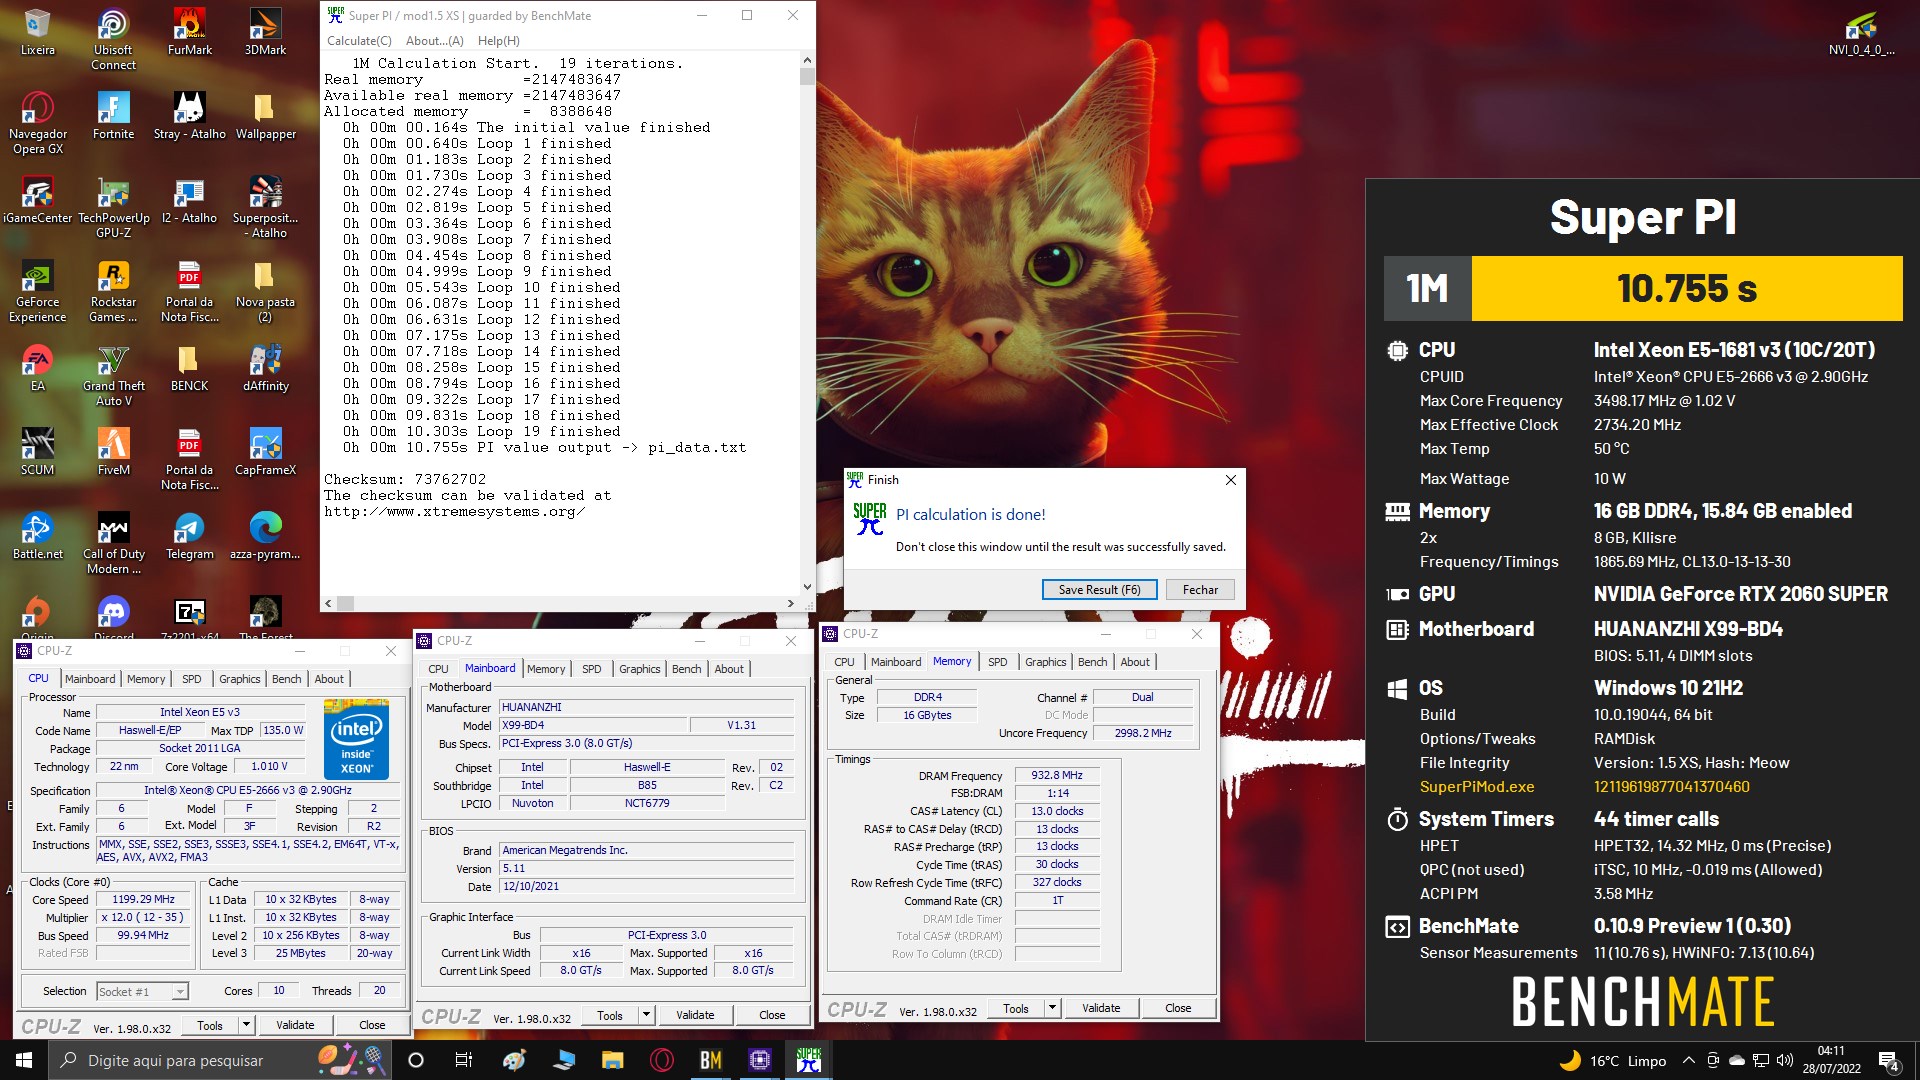
Task: Launch iGameCenter desktop icon
Action: 38,200
